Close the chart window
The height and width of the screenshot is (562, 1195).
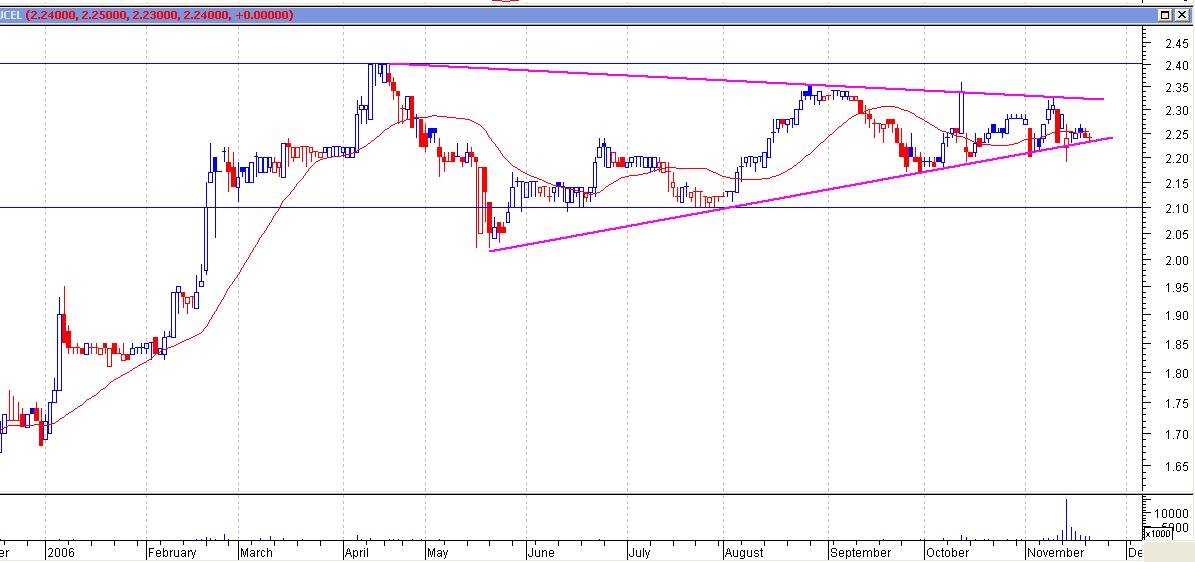1181,14
